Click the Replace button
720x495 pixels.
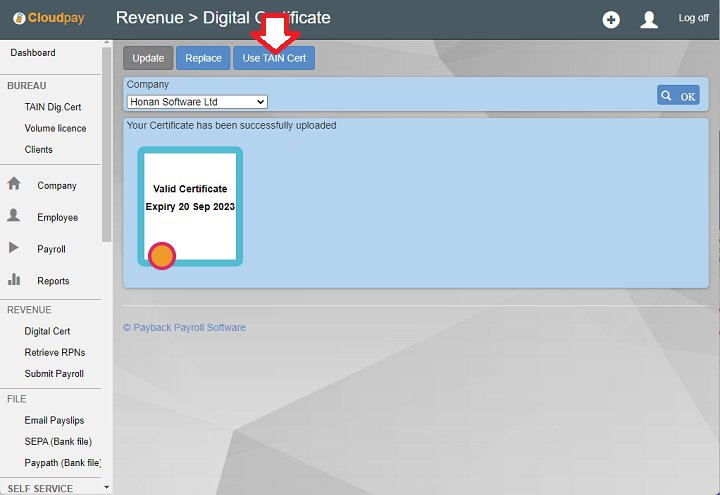[203, 58]
